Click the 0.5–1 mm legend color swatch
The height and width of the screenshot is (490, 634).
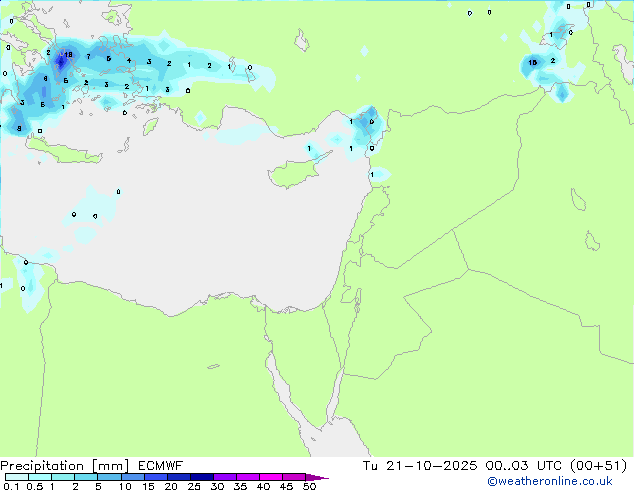[40, 477]
